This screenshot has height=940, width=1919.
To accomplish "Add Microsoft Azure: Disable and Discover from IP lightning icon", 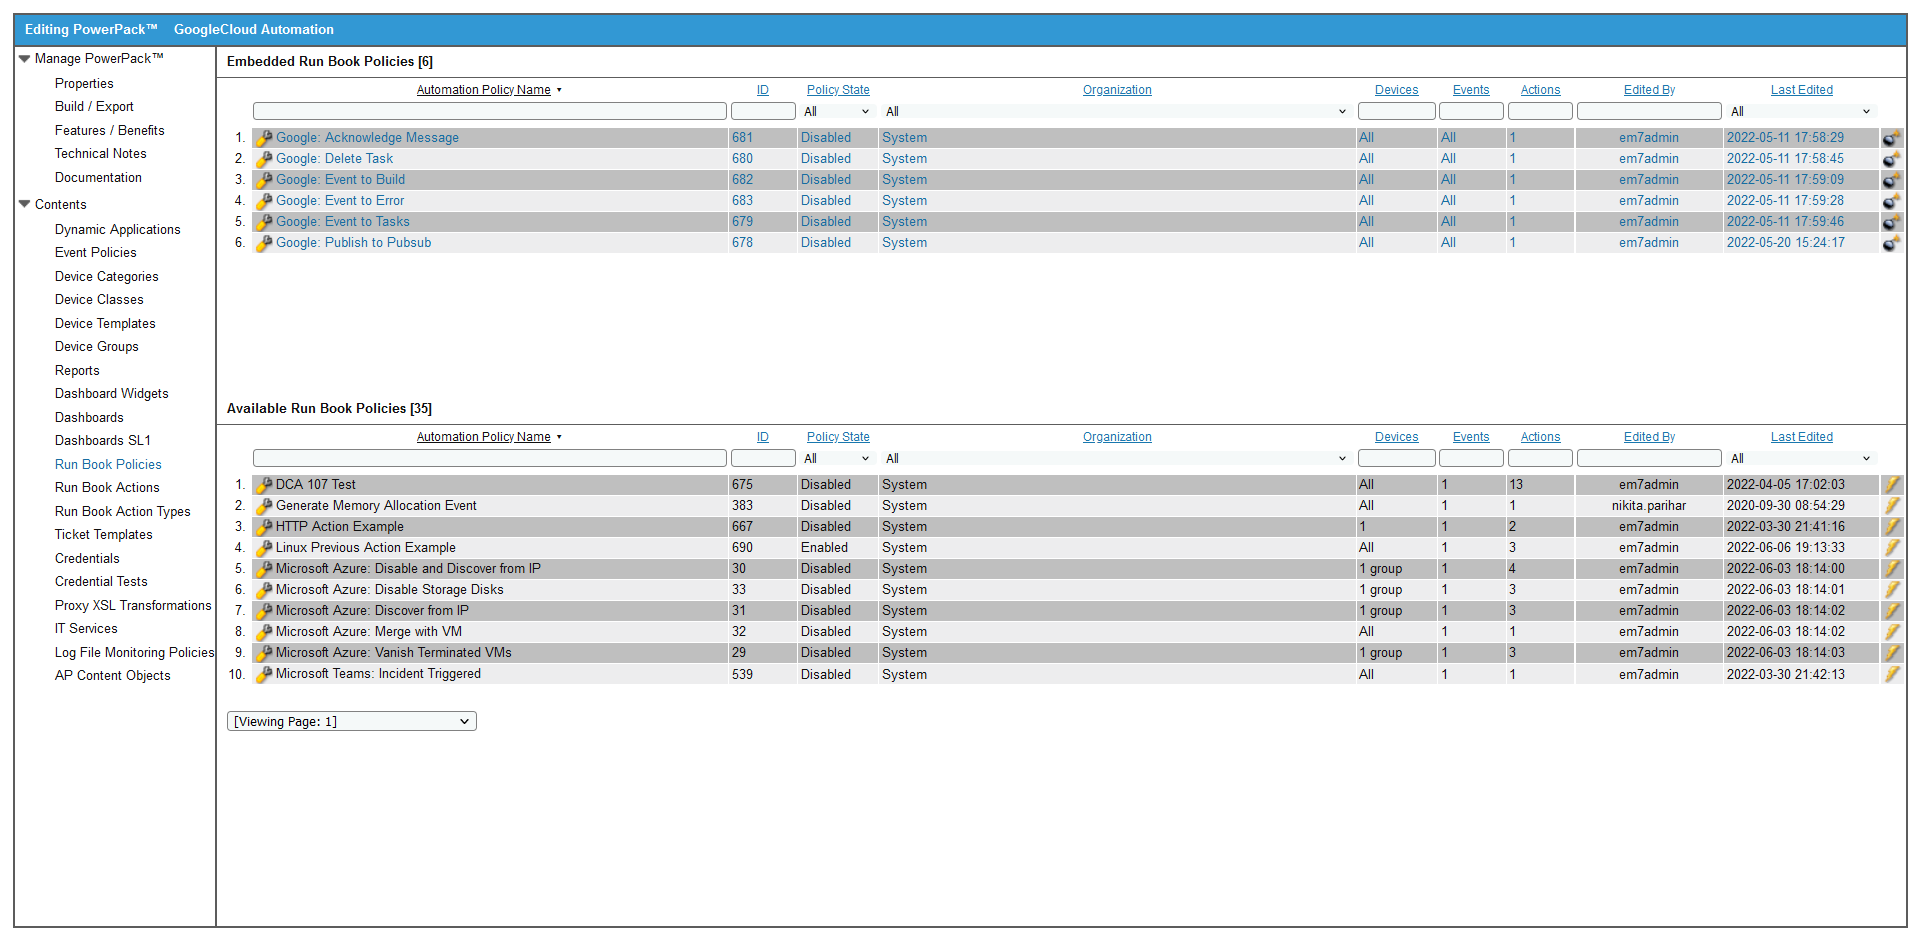I will (x=1892, y=569).
